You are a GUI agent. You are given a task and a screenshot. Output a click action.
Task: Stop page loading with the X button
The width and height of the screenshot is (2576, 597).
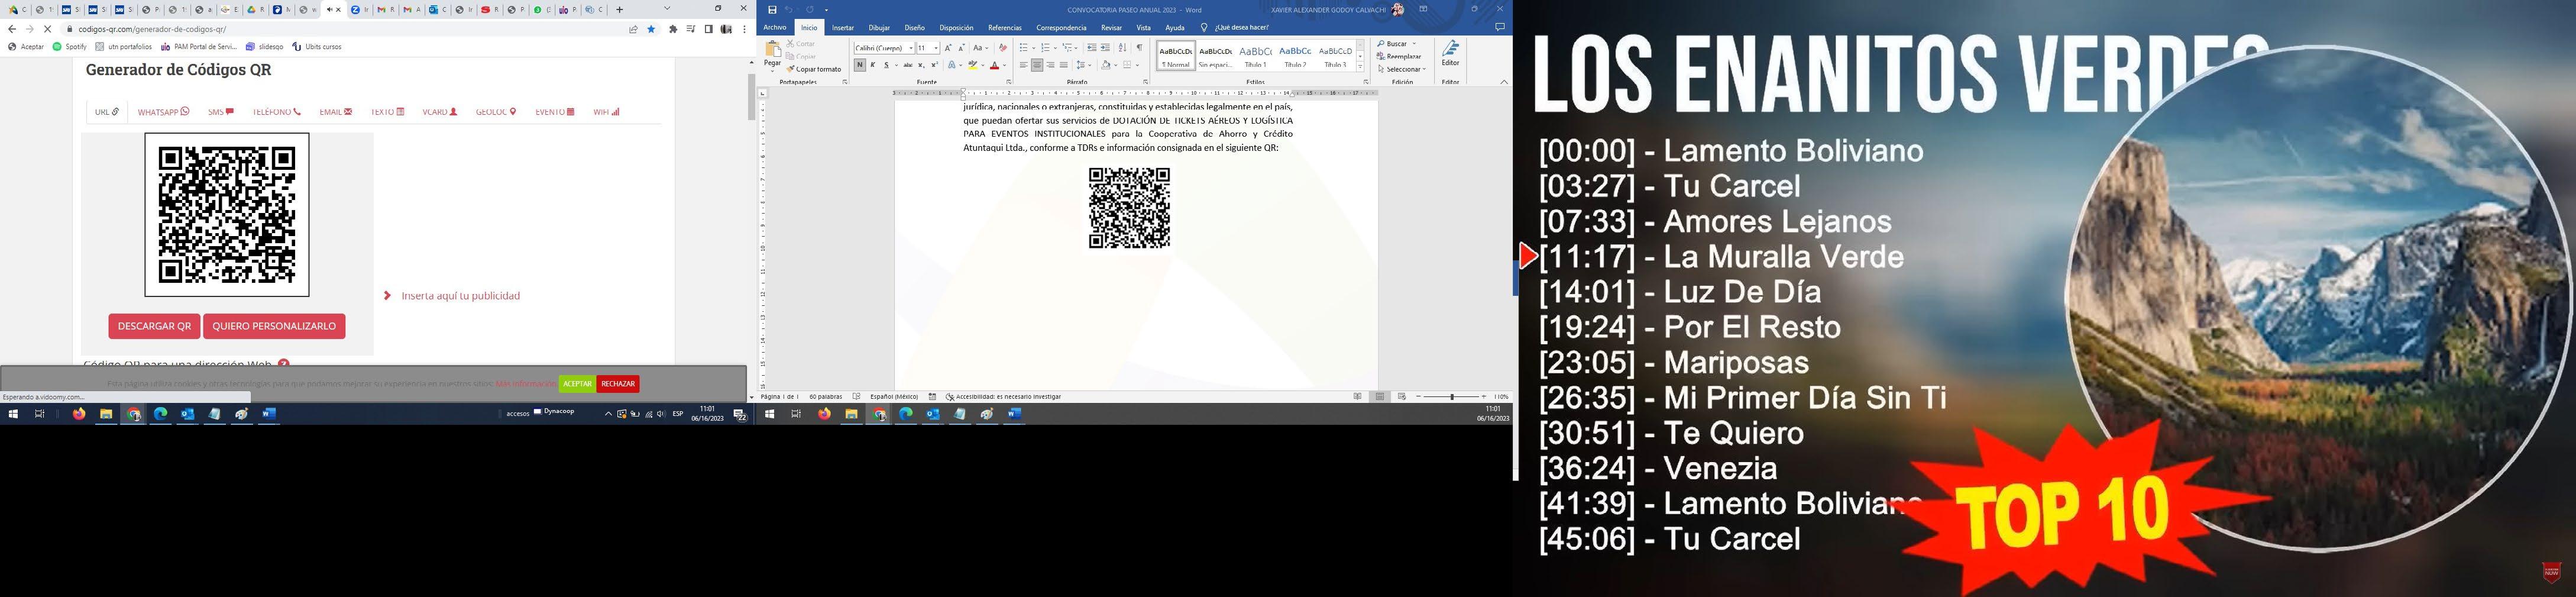click(47, 29)
